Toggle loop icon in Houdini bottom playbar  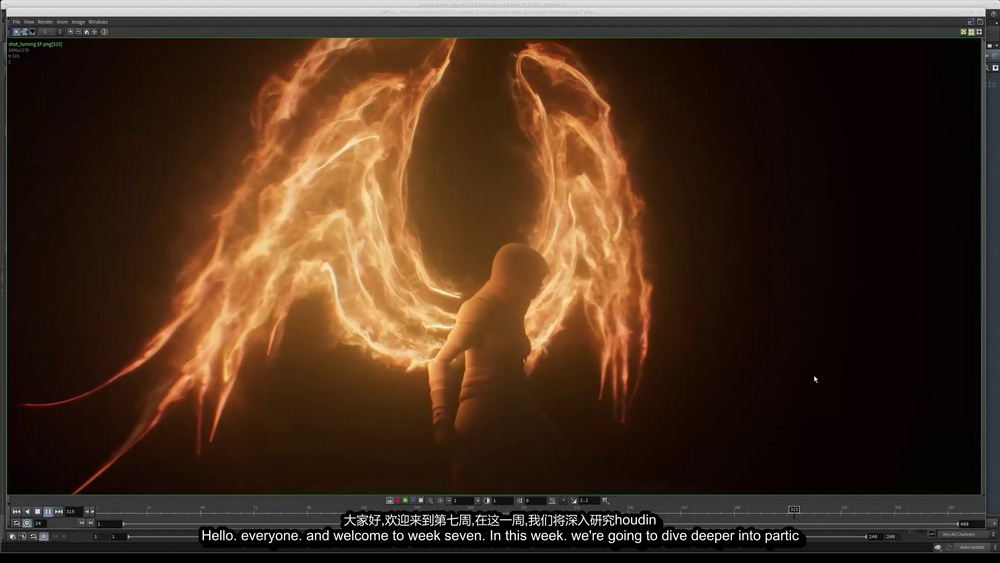[34, 536]
